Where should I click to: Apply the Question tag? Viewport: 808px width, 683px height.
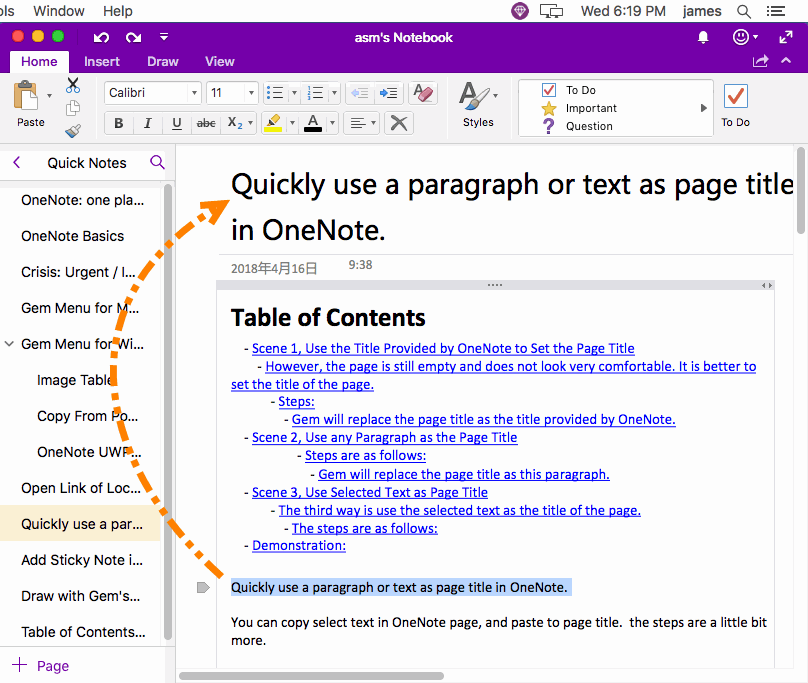(577, 126)
